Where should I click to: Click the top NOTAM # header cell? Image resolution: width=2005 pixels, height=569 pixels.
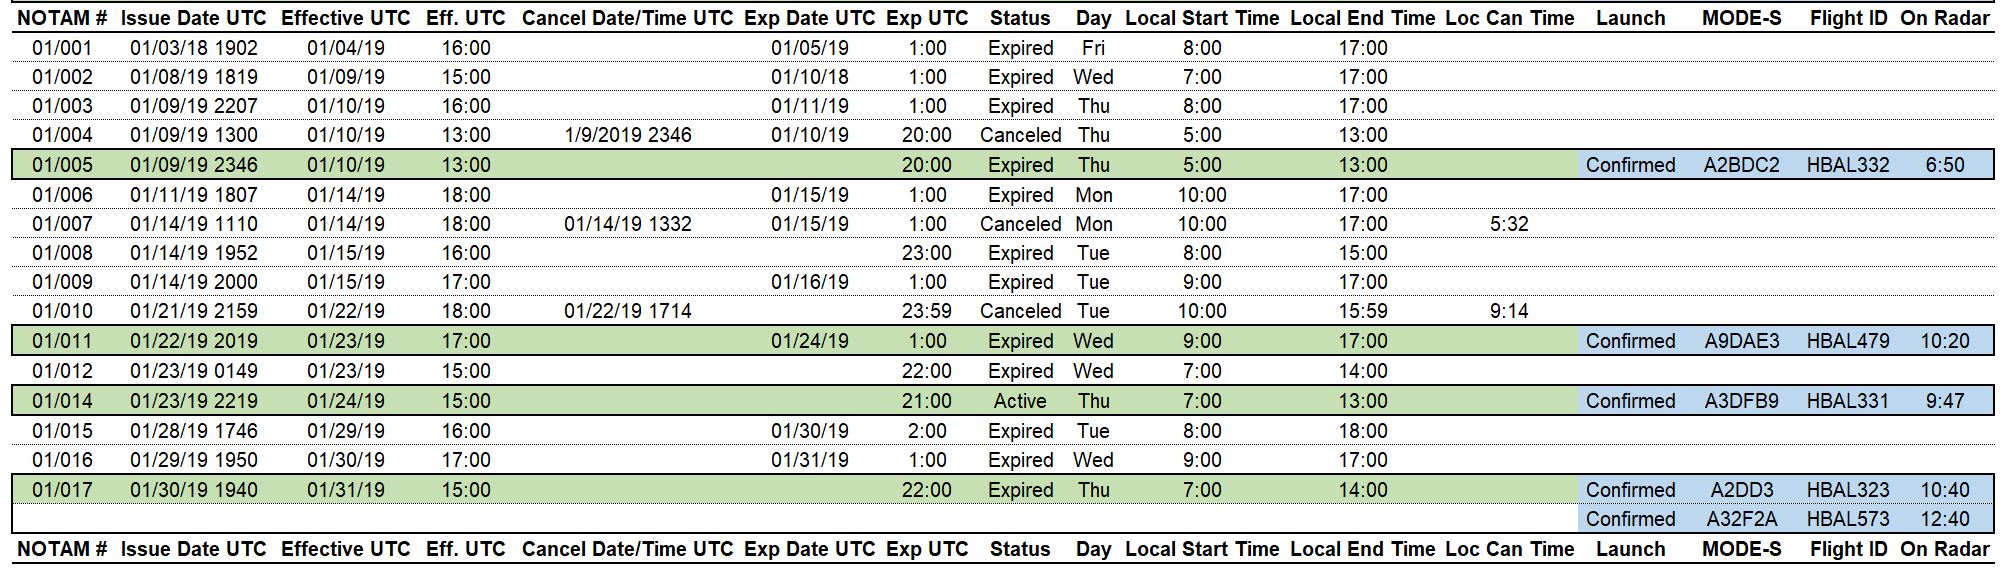62,18
